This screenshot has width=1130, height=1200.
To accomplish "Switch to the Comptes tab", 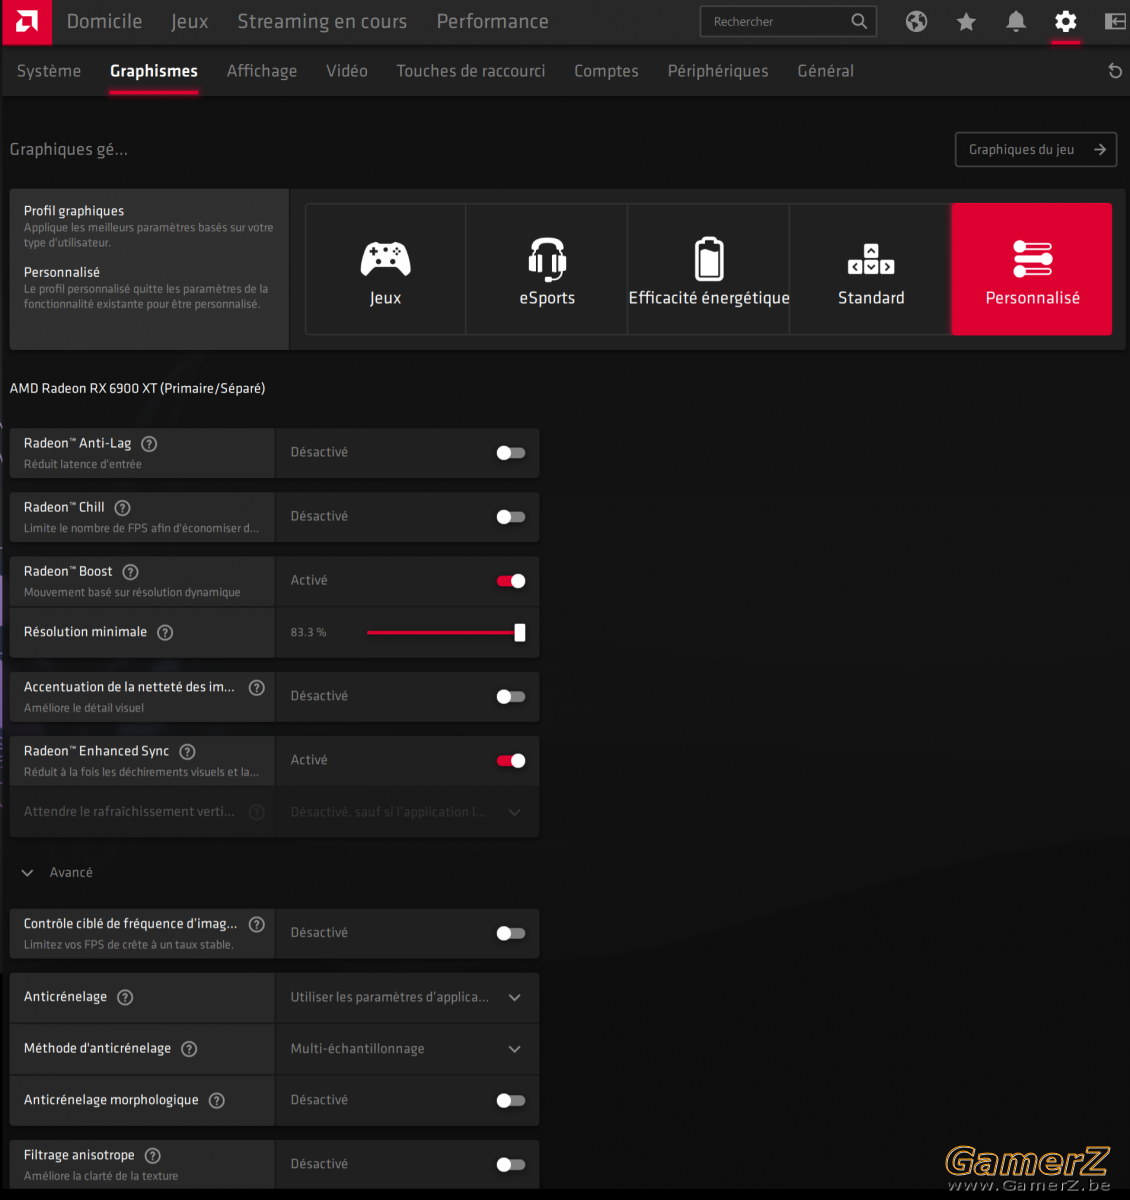I will [x=606, y=71].
